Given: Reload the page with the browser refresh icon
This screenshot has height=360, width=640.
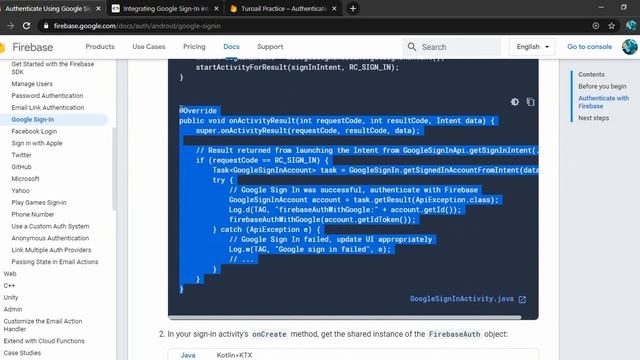Looking at the screenshot, I should click(x=27, y=26).
